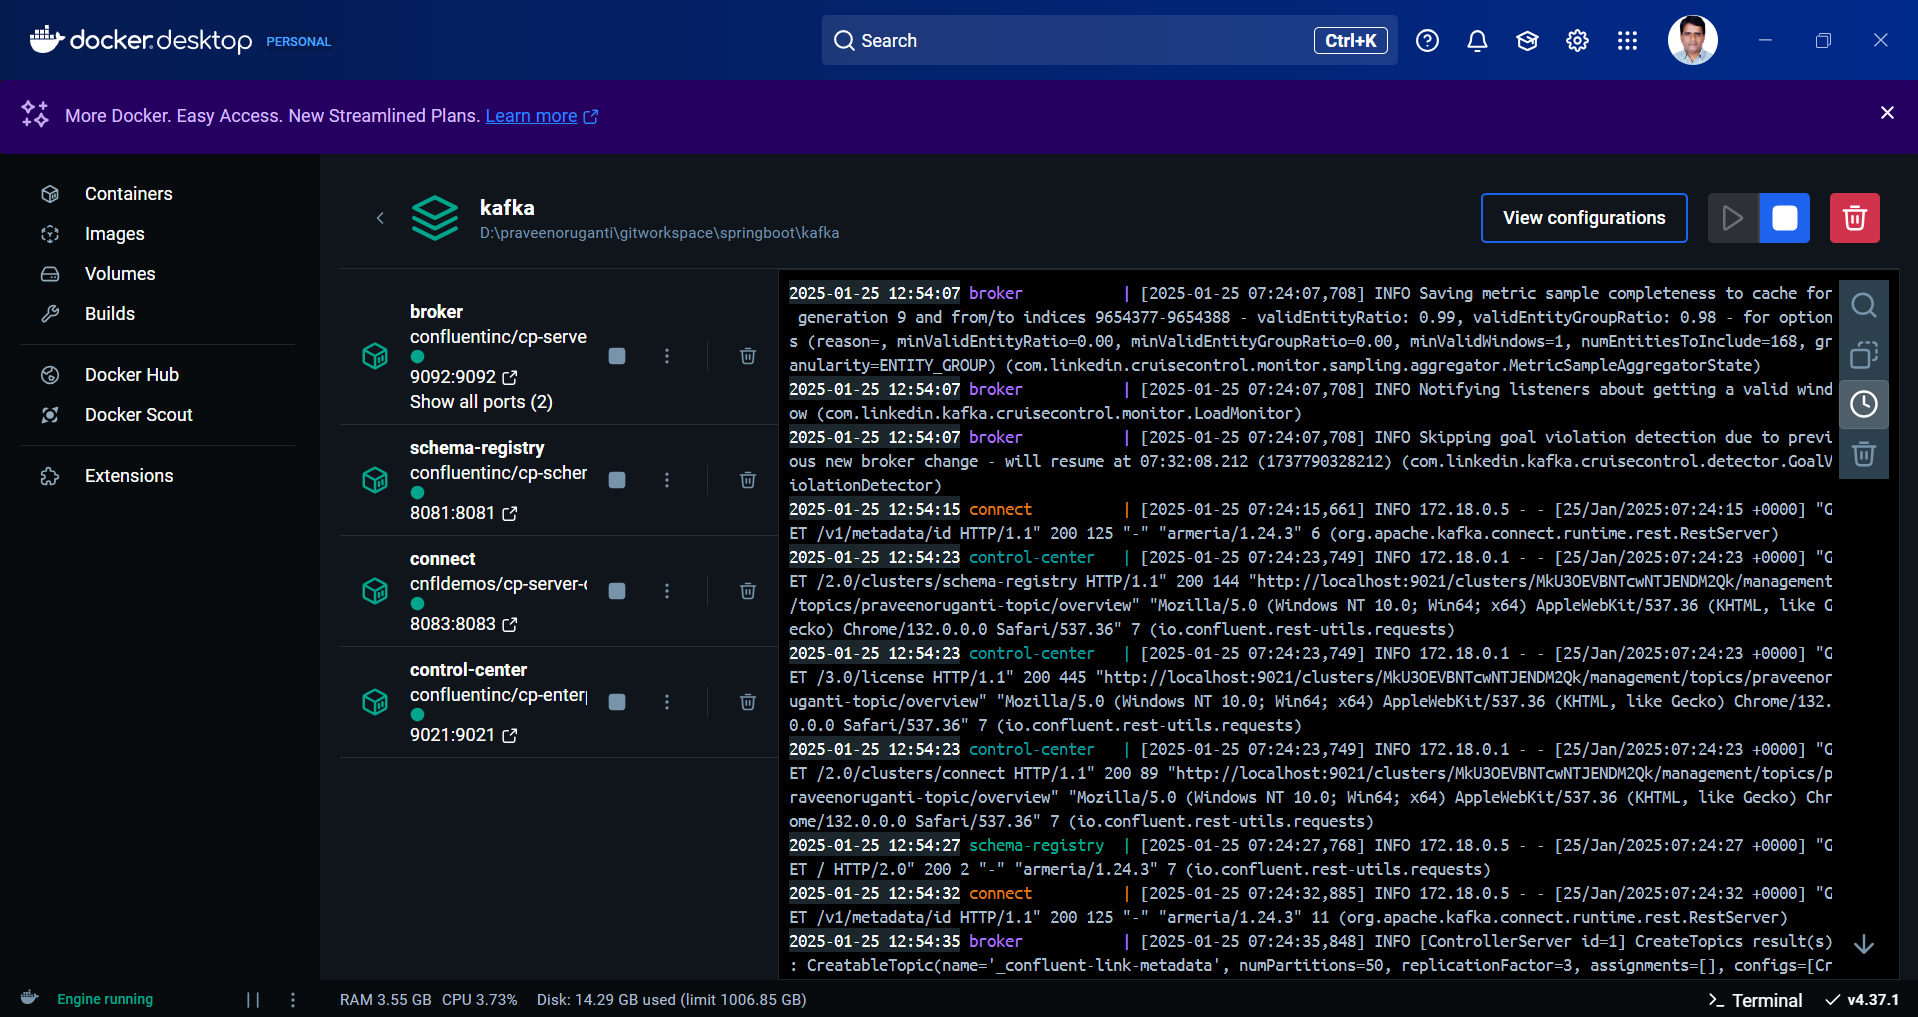The image size is (1918, 1017).
Task: Open the Containers section
Action: click(x=128, y=194)
